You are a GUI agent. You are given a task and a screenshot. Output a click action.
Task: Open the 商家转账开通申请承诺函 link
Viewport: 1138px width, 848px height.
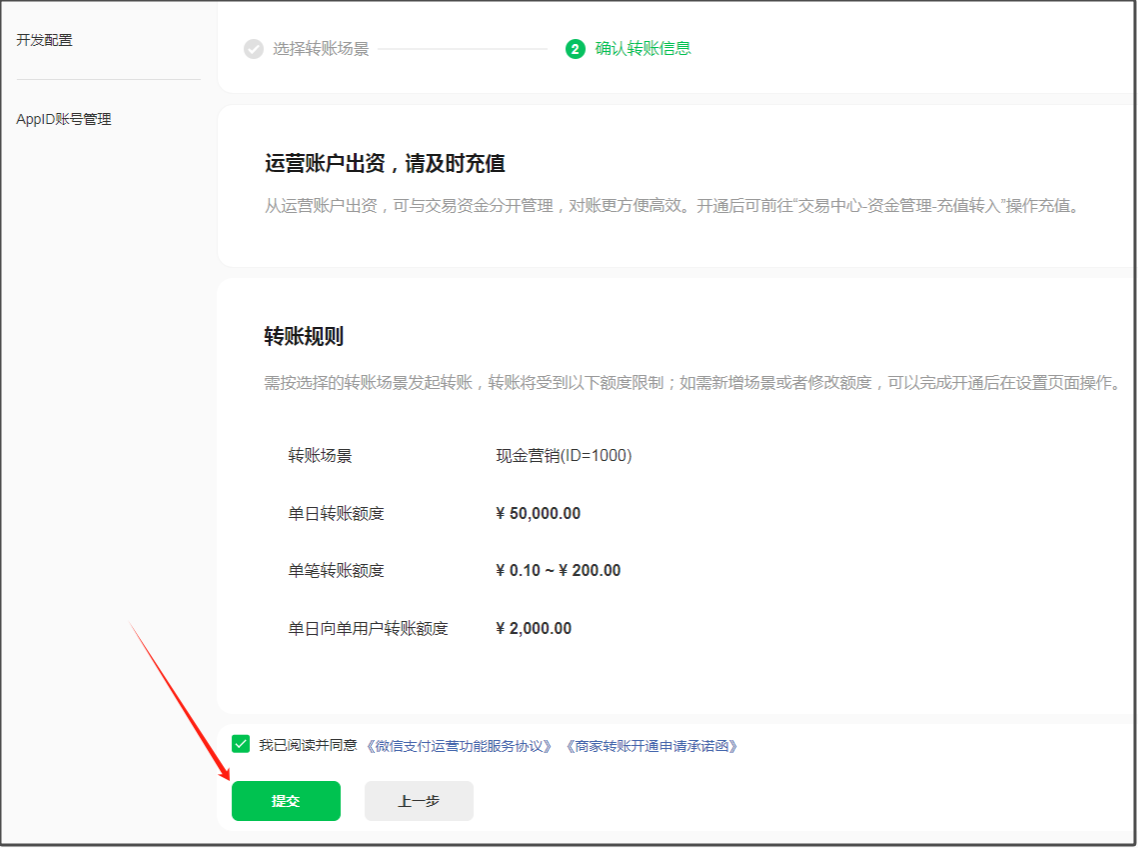click(x=651, y=746)
